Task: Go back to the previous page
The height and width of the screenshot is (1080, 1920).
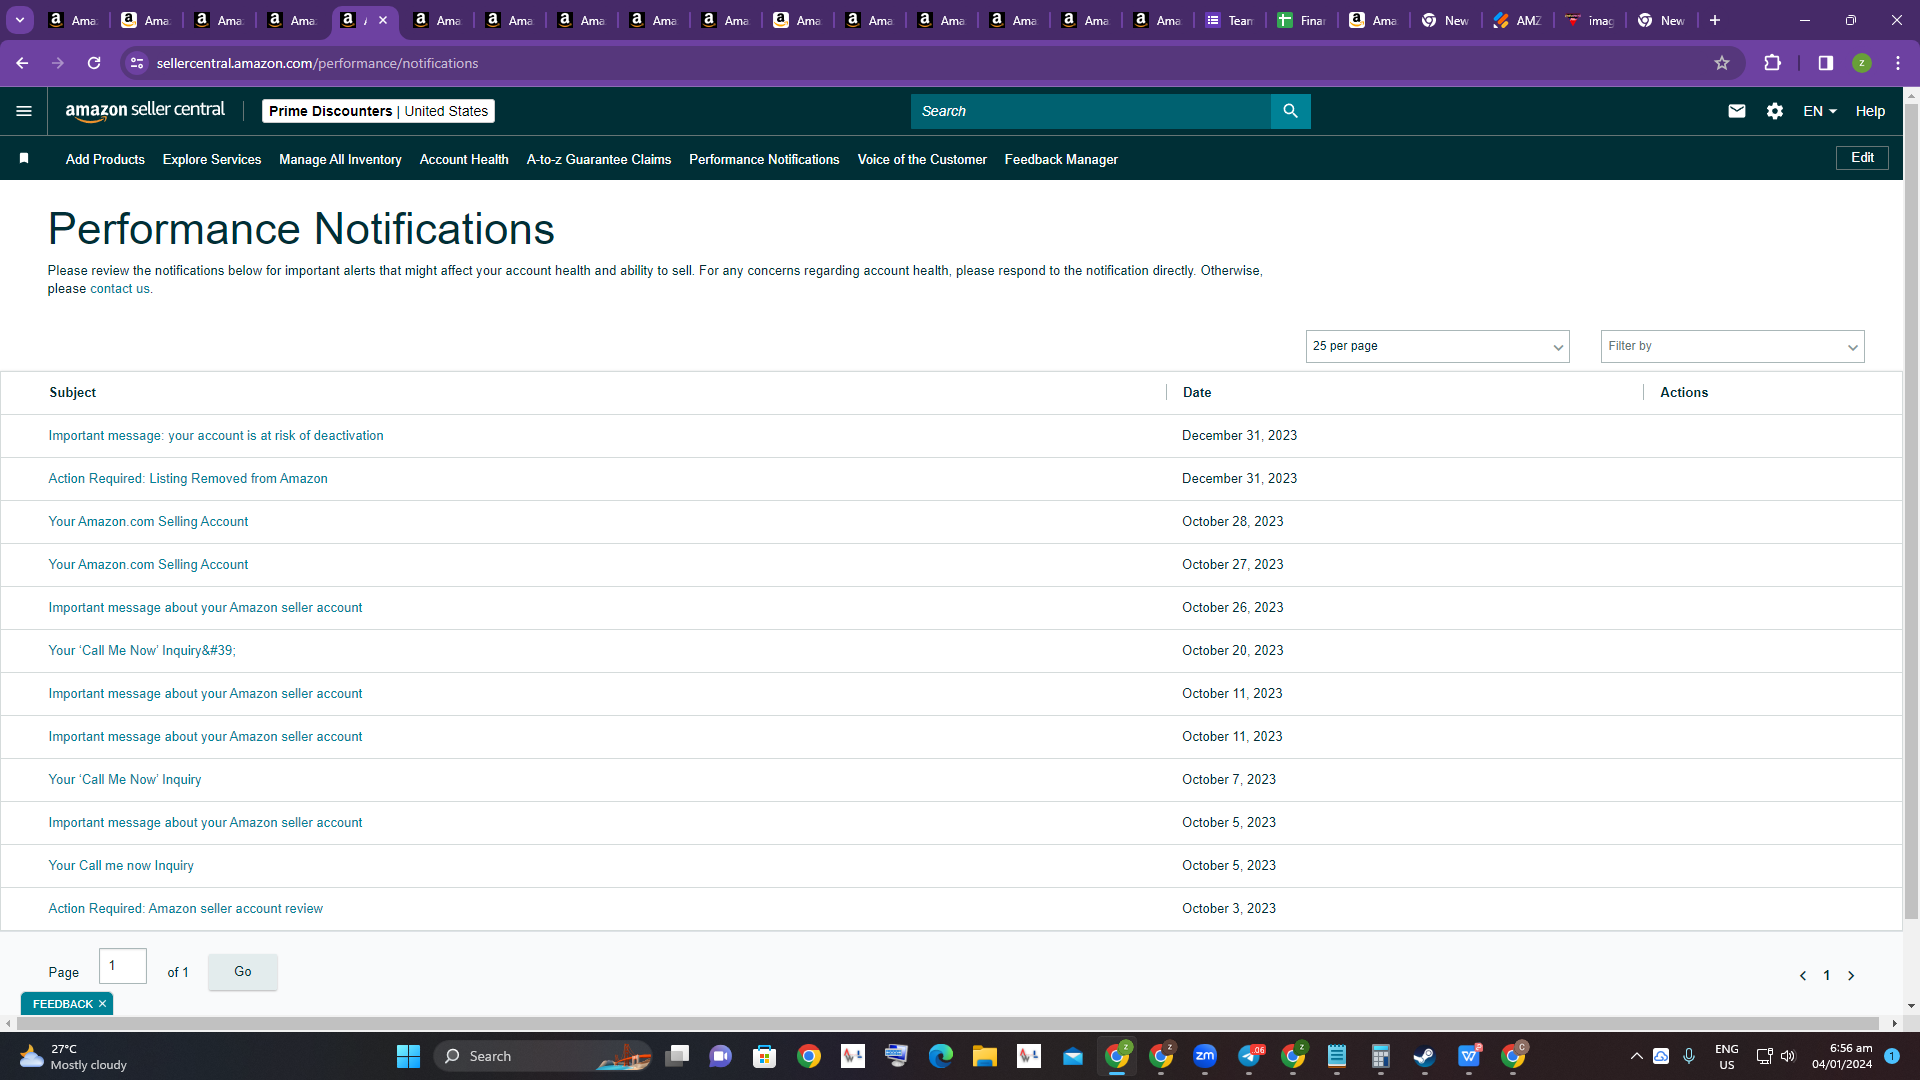Action: click(22, 63)
